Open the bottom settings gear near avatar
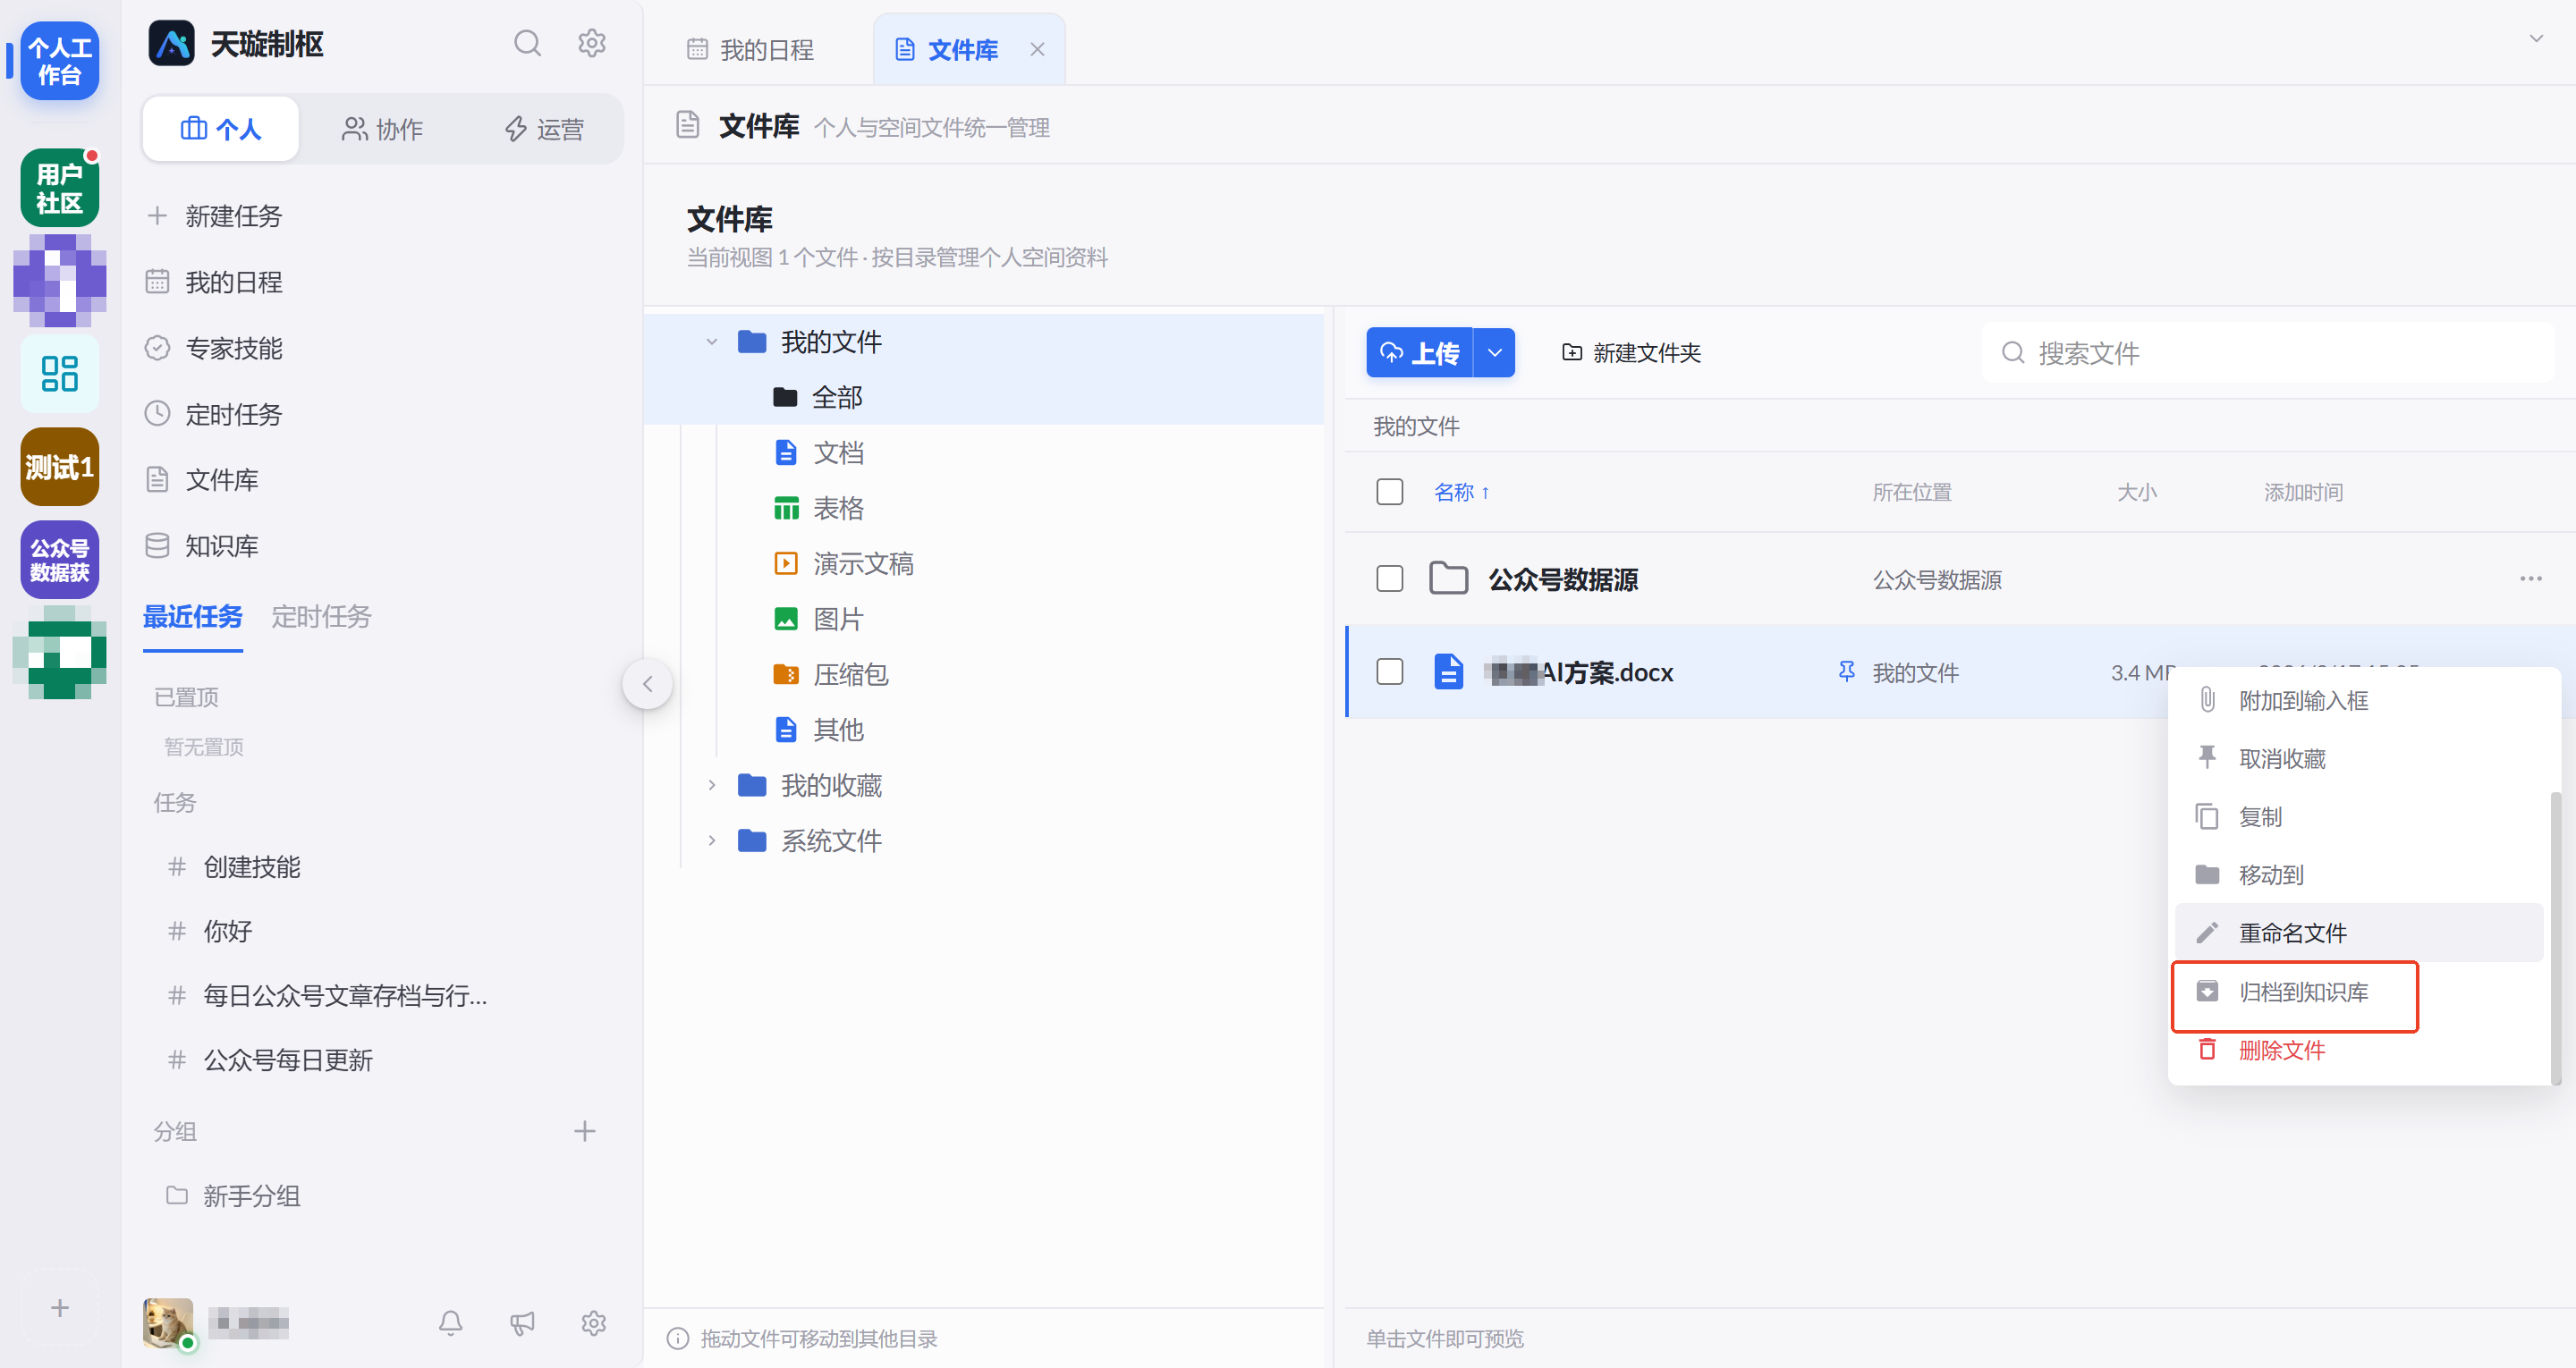The width and height of the screenshot is (2576, 1368). coord(594,1322)
